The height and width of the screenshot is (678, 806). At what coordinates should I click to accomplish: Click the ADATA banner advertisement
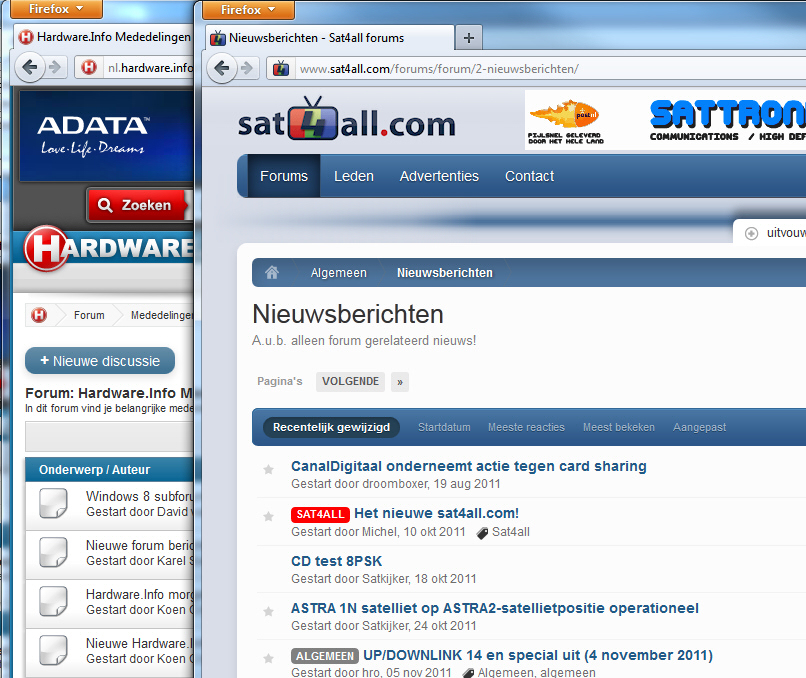107,136
